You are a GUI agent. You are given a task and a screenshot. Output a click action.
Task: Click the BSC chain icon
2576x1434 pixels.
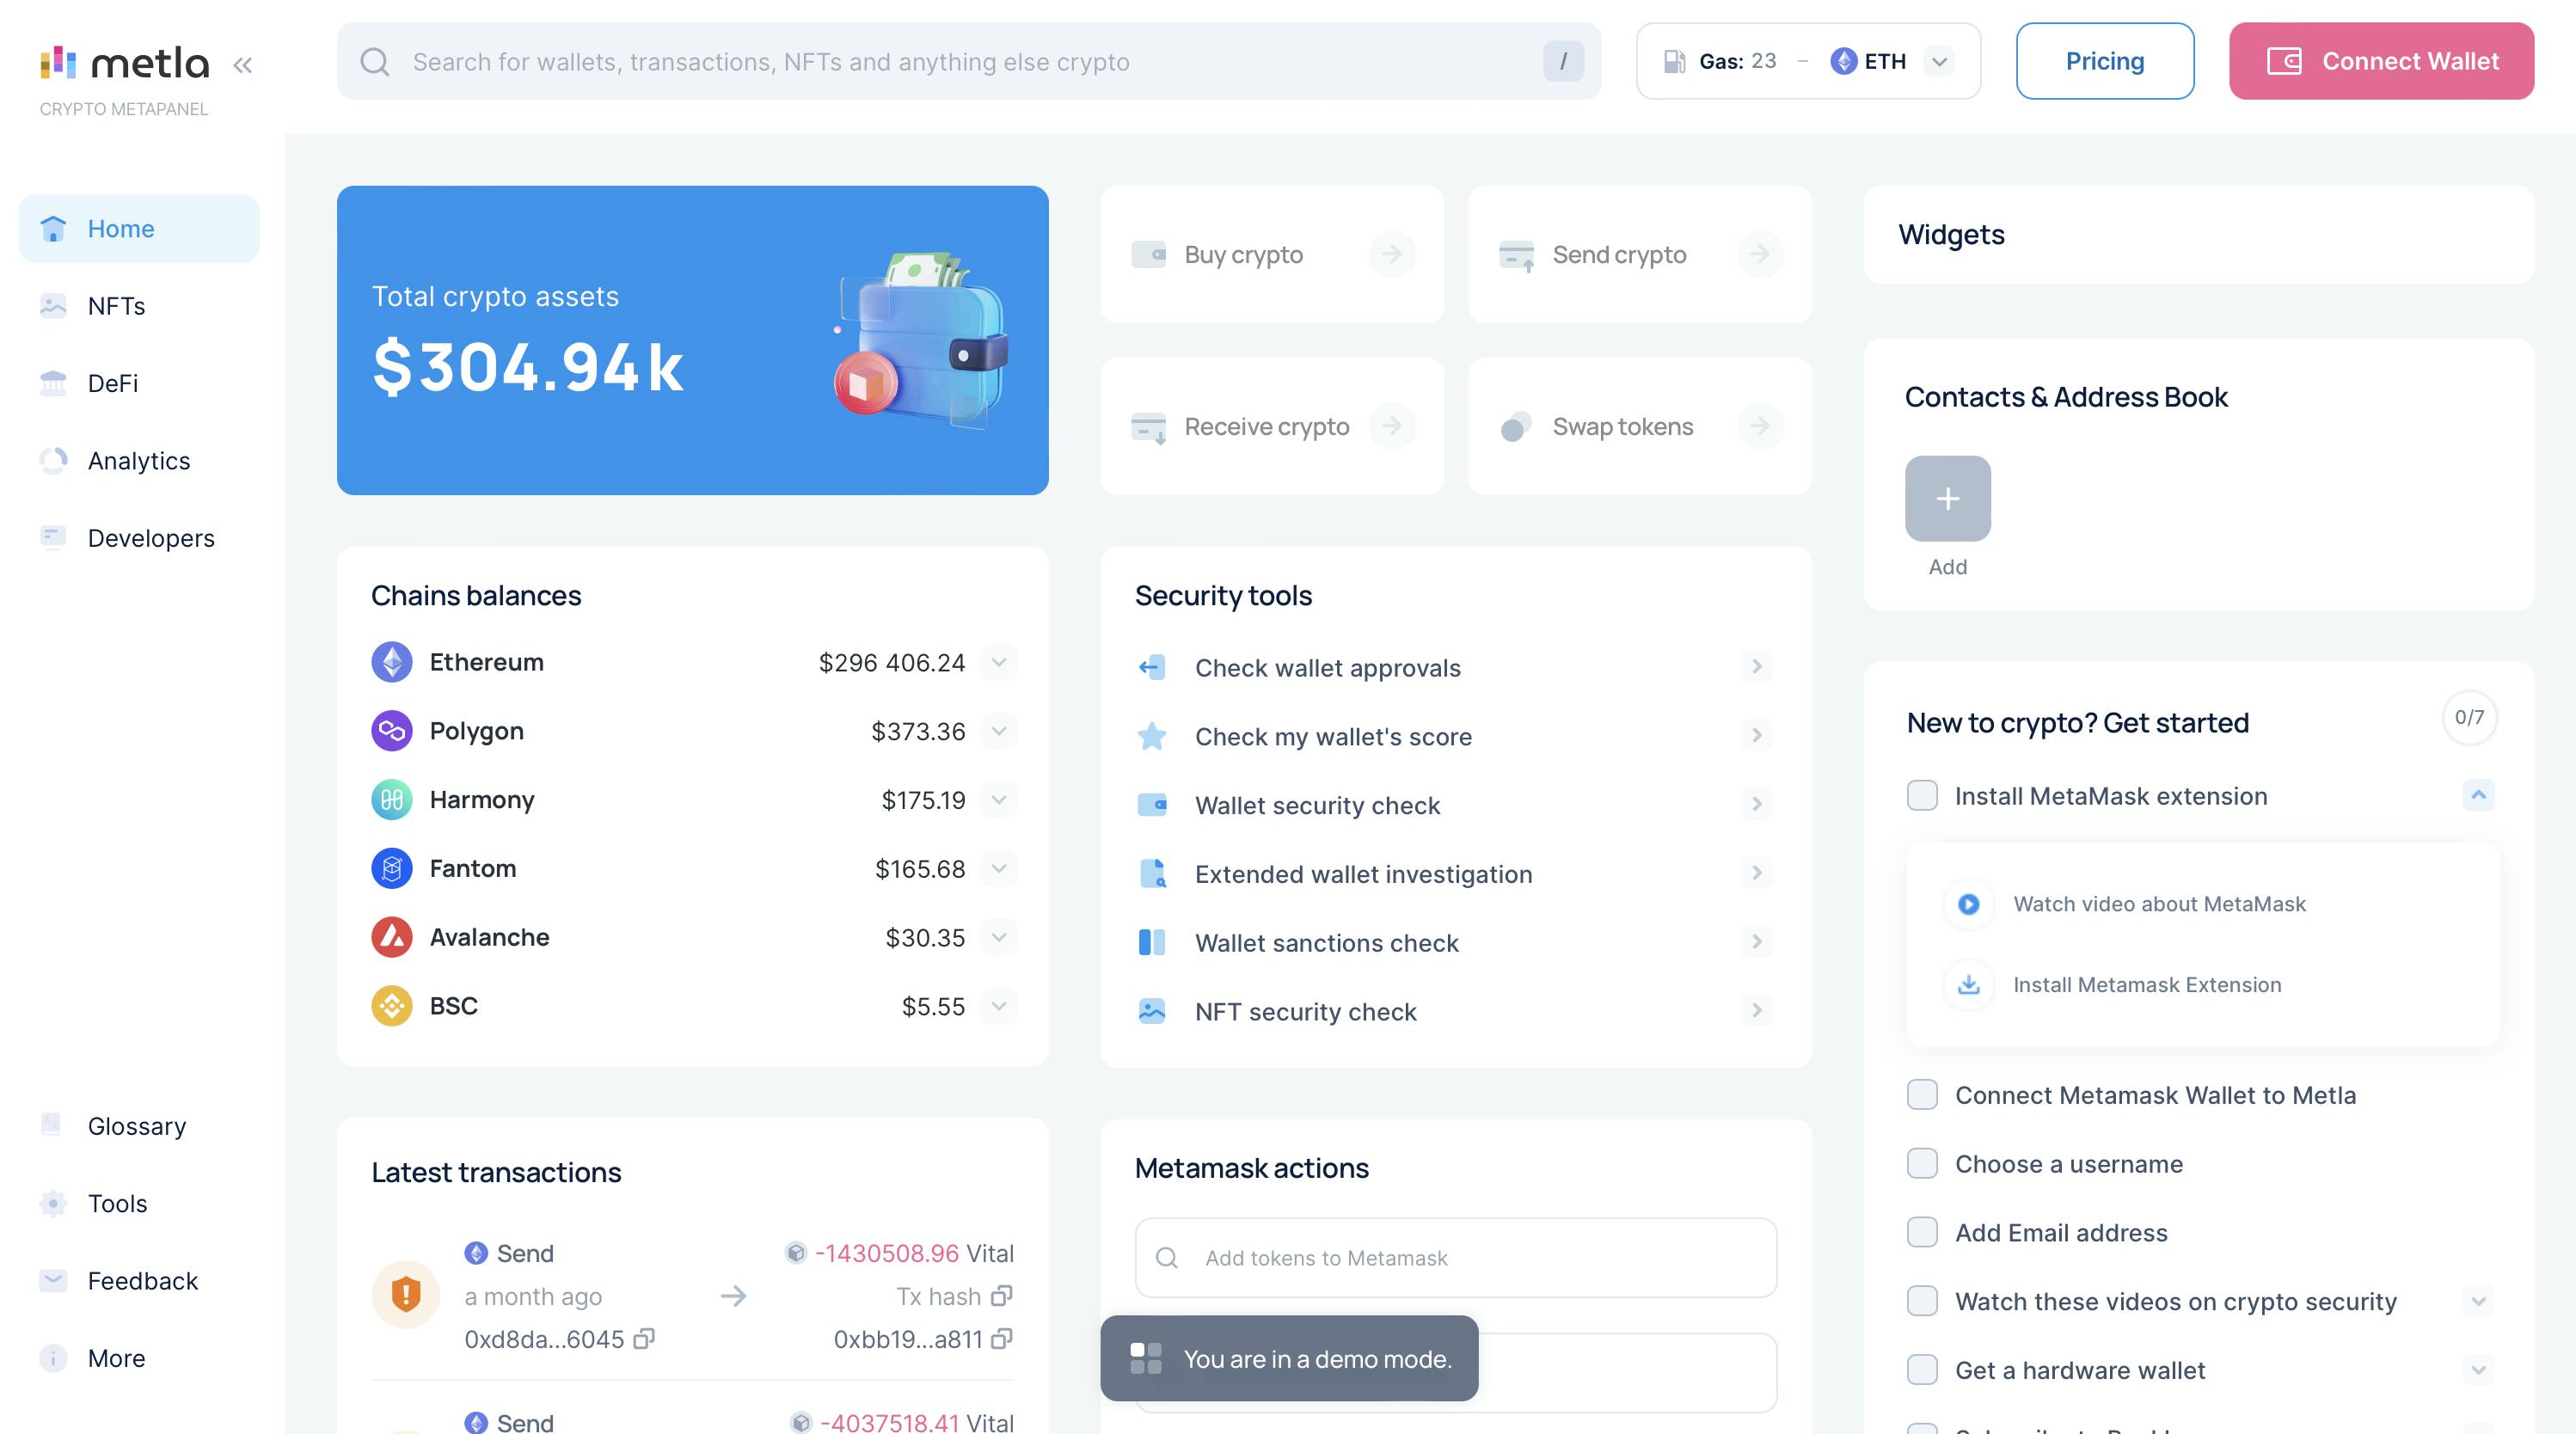click(392, 1006)
